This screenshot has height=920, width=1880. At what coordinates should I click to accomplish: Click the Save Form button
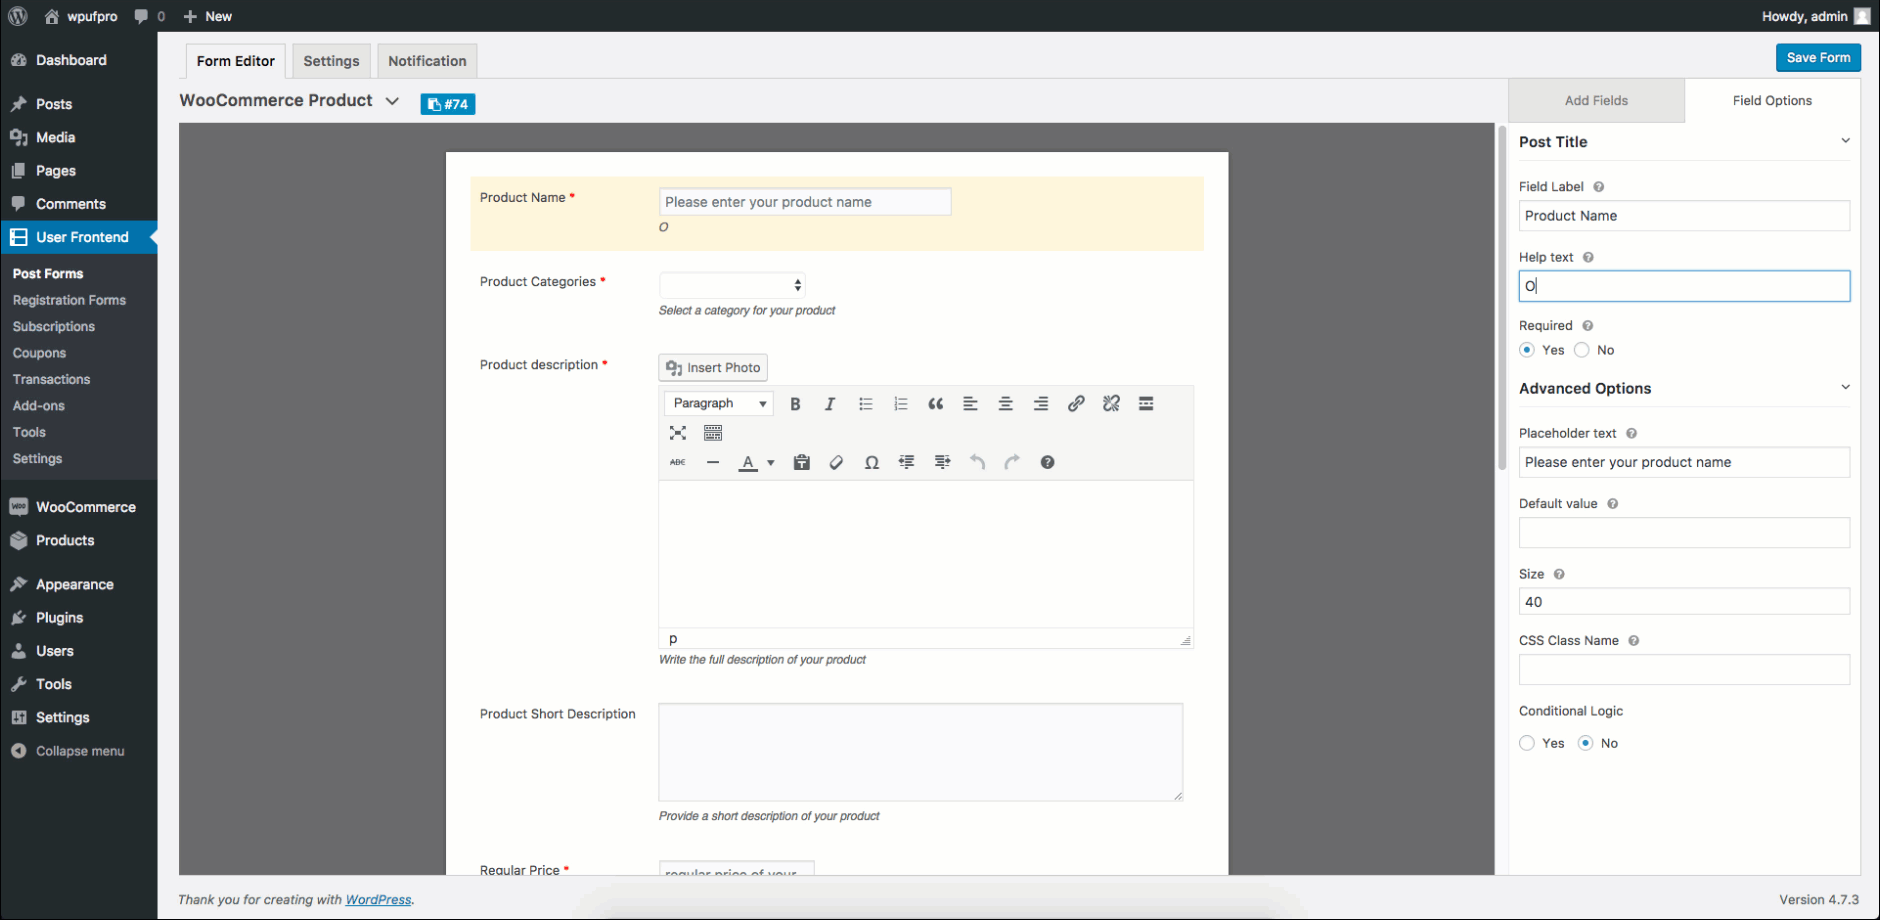click(x=1818, y=58)
